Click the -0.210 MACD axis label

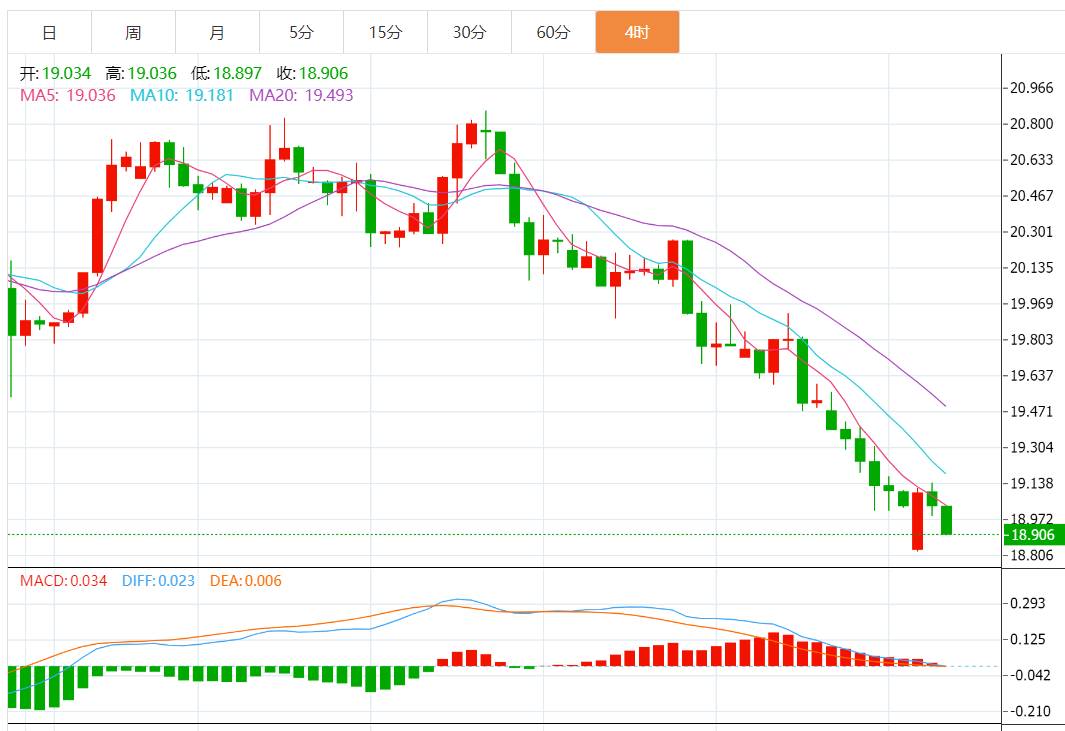1028,711
